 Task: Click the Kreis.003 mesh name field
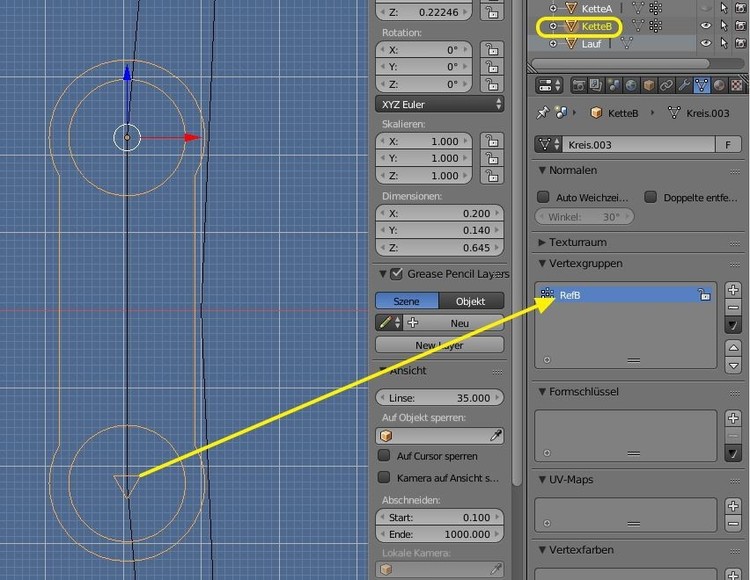(x=639, y=144)
